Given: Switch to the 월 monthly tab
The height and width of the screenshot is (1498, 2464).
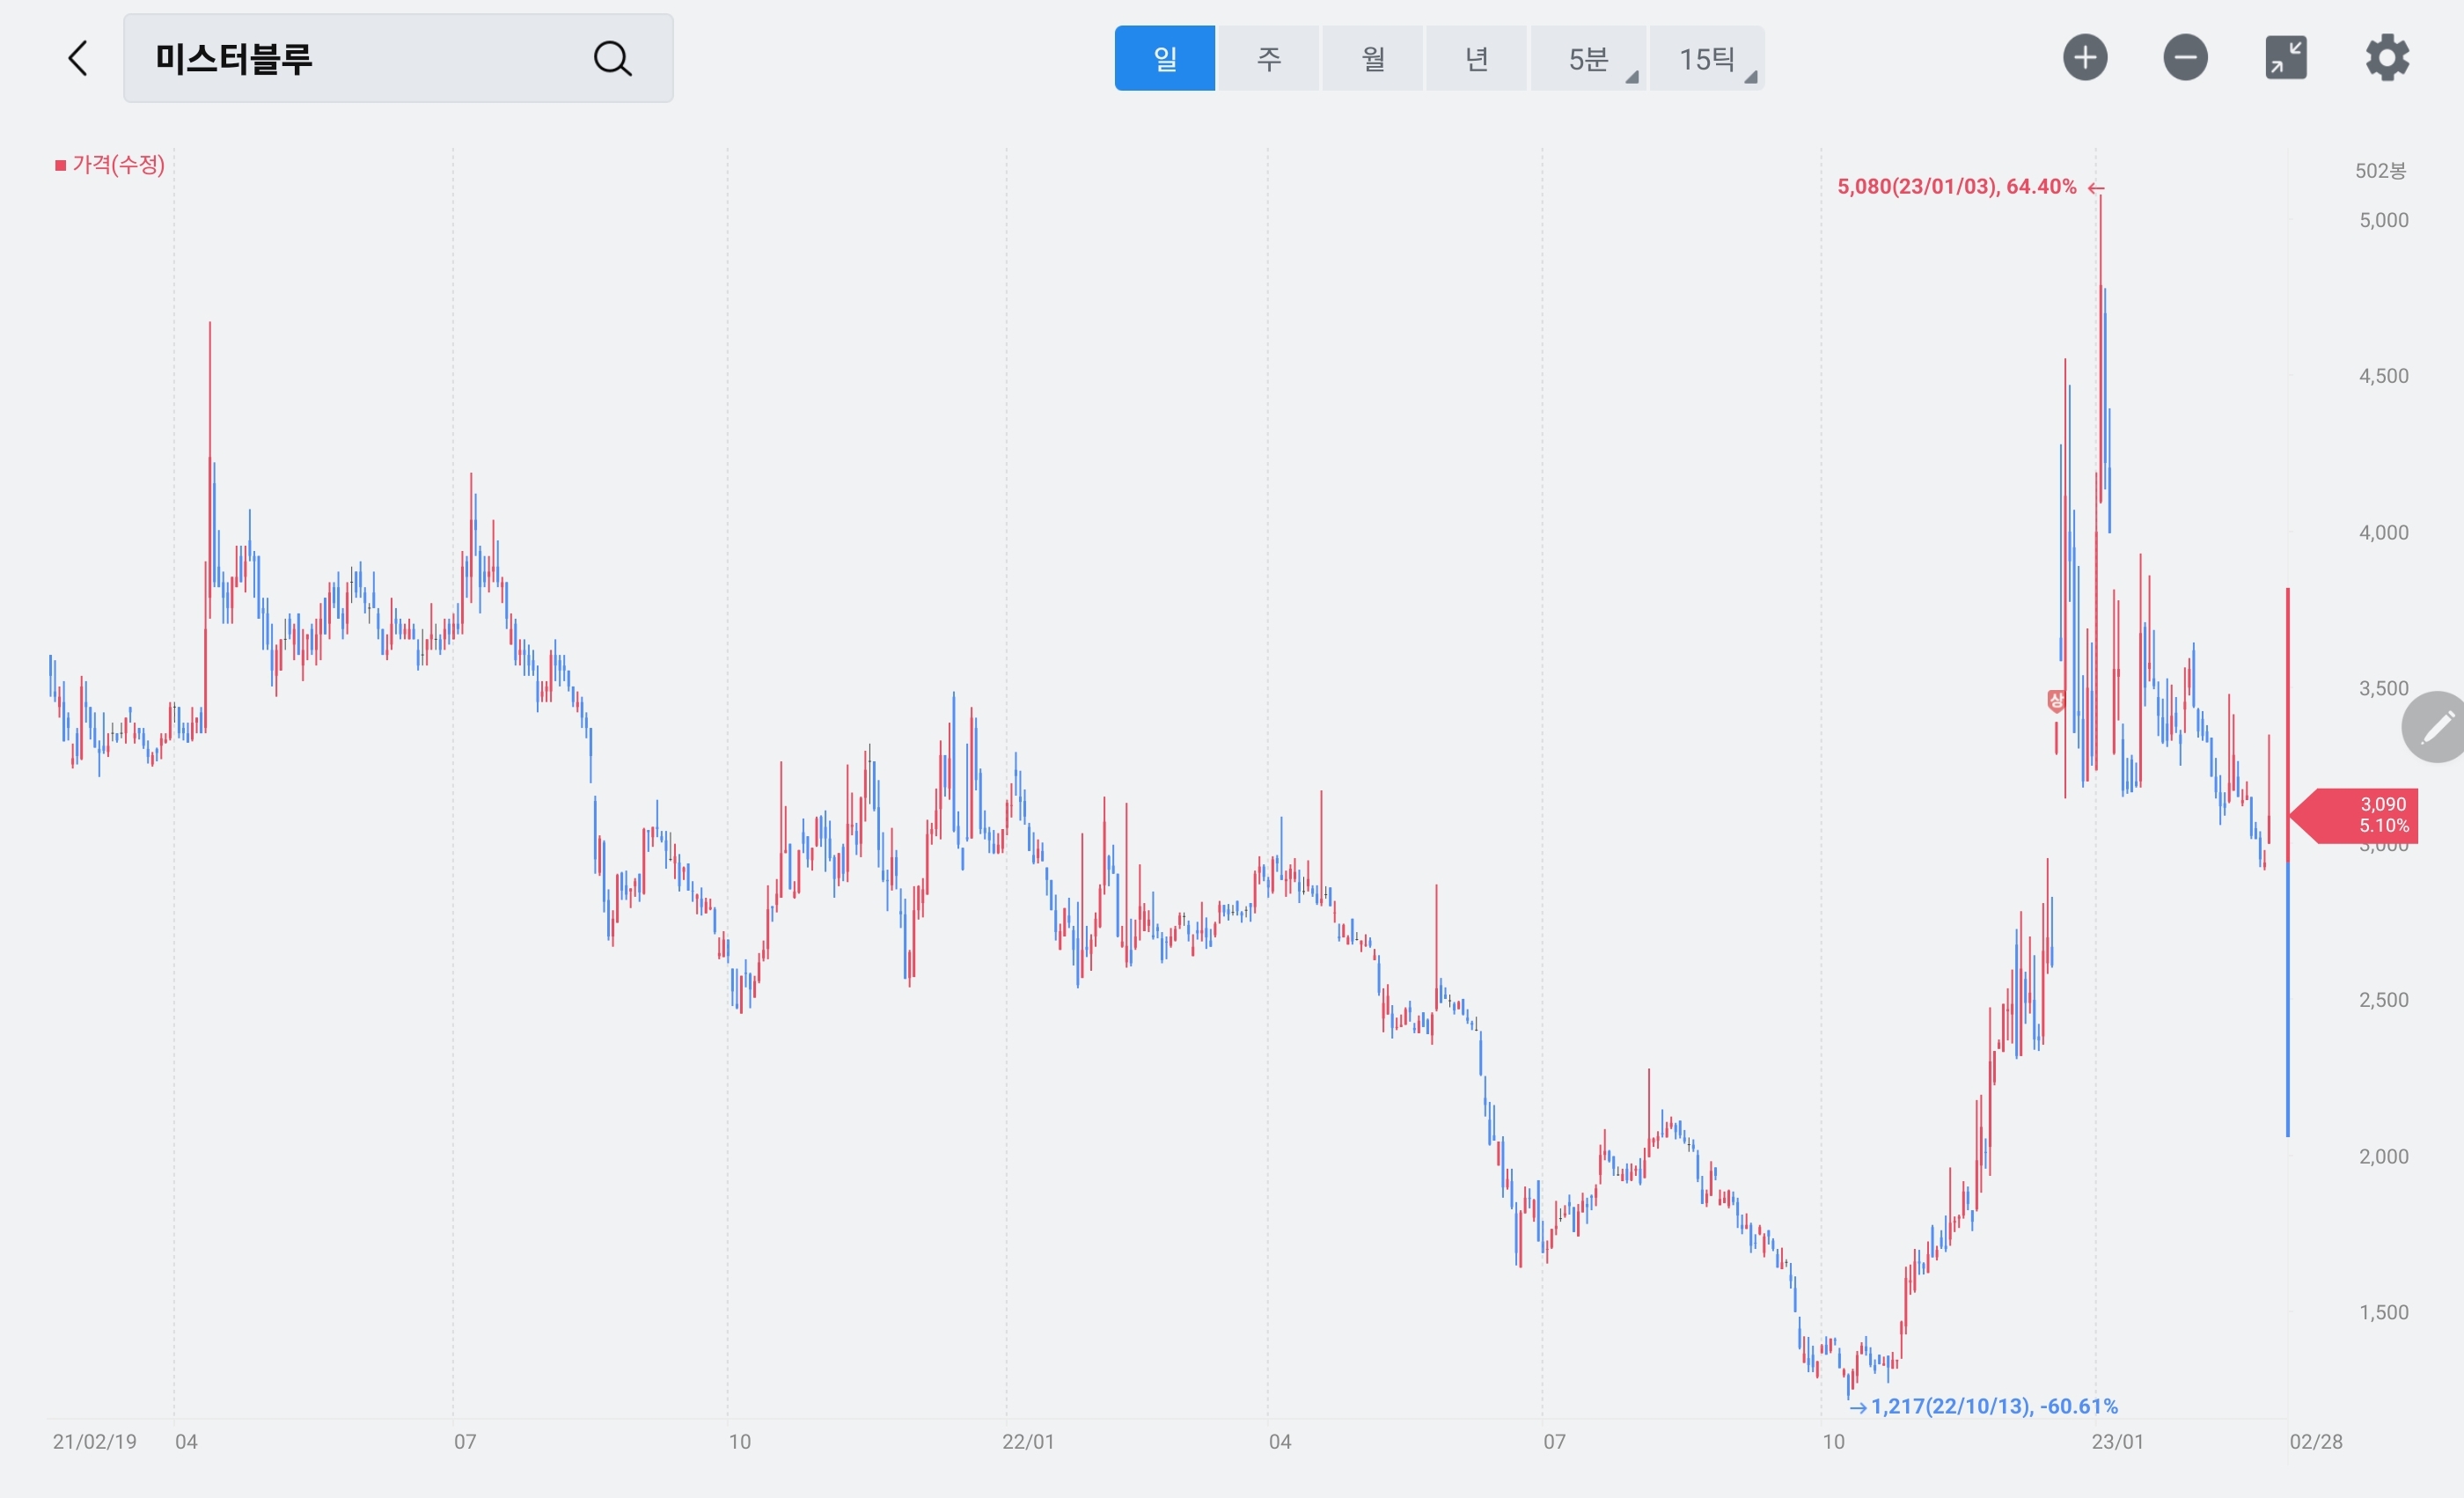Looking at the screenshot, I should [x=1372, y=58].
